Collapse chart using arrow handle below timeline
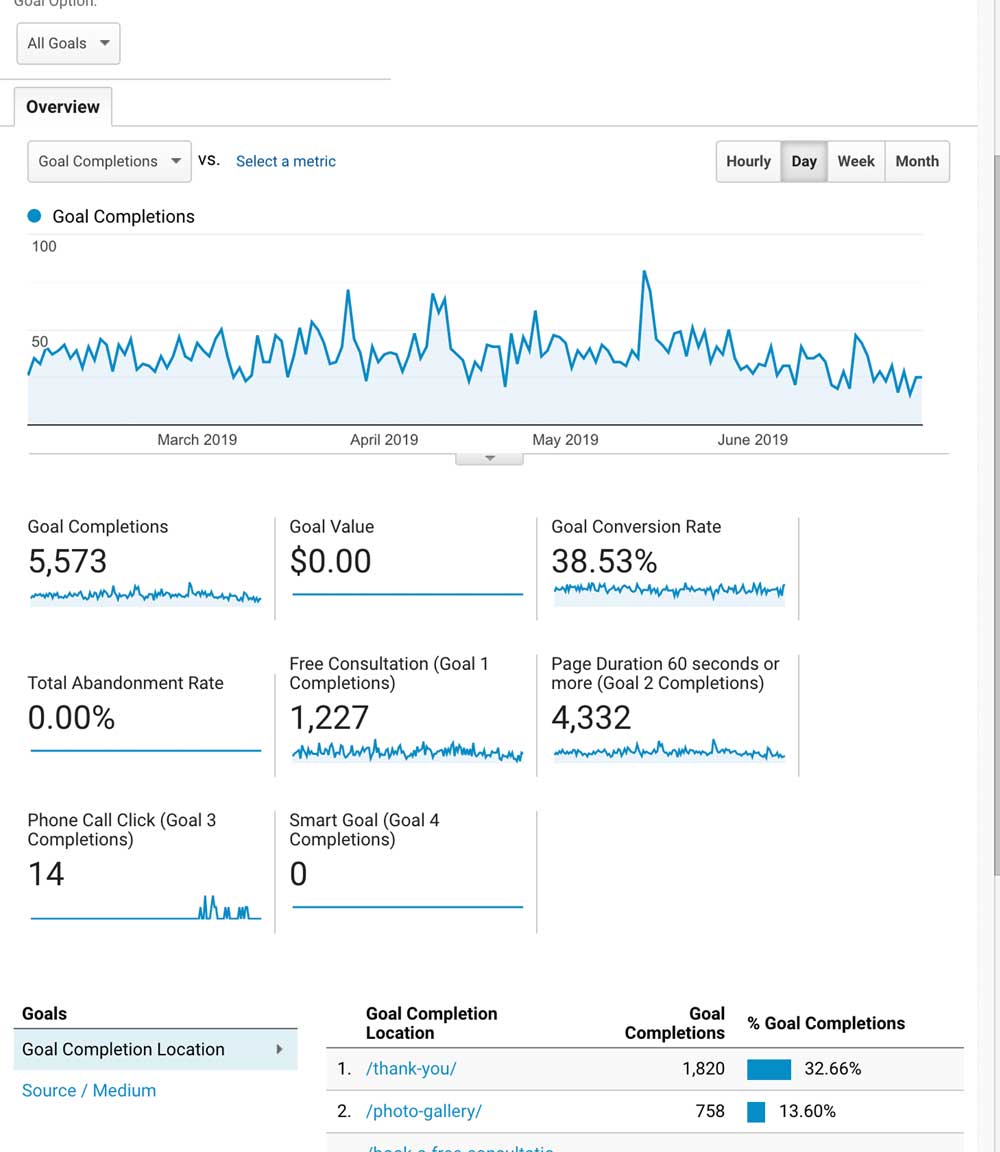1000x1152 pixels. [489, 459]
